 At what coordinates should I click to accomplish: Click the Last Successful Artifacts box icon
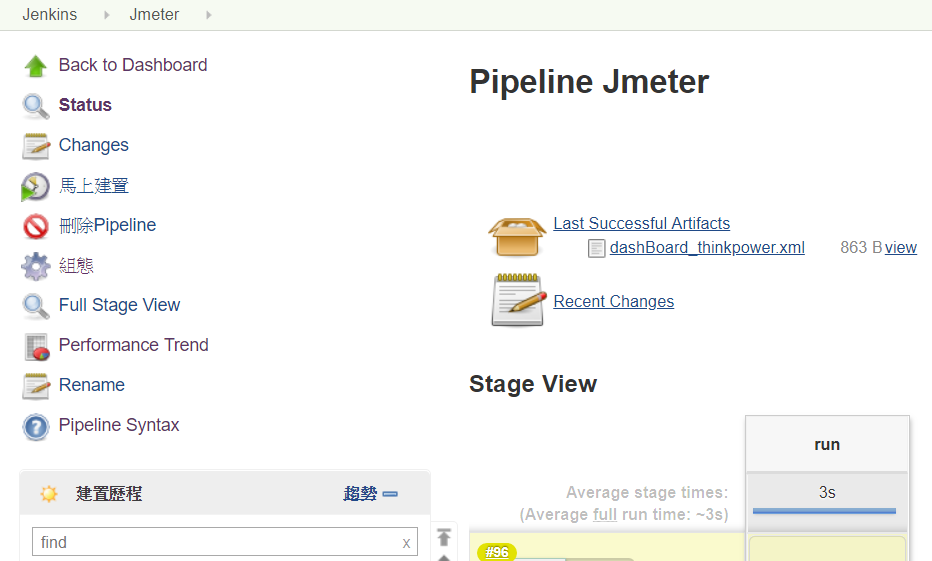[517, 237]
